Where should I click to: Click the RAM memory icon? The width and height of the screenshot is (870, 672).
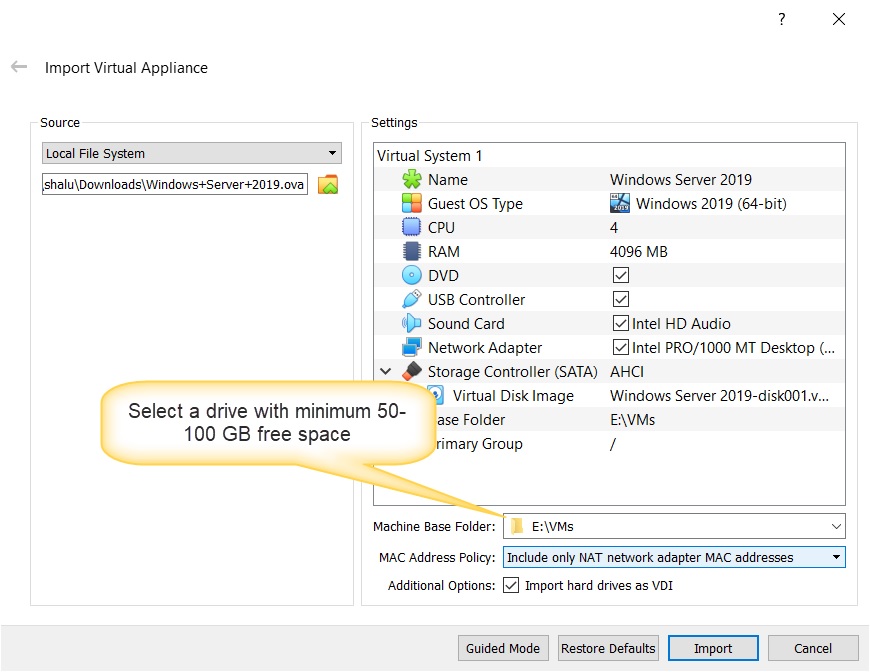coord(412,251)
